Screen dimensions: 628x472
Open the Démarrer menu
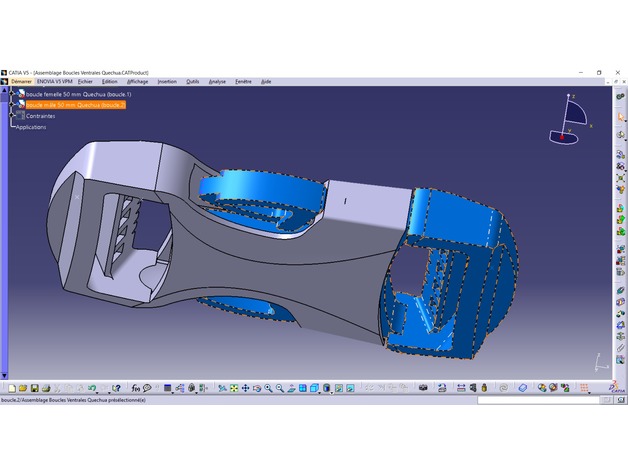coord(21,81)
